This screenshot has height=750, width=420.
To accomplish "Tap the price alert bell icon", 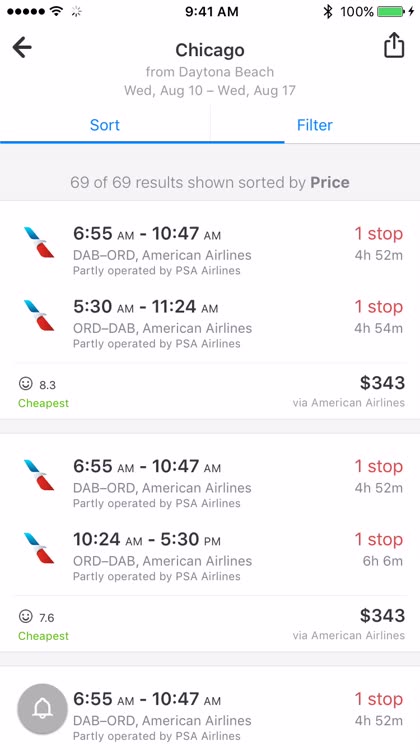I will [42, 709].
